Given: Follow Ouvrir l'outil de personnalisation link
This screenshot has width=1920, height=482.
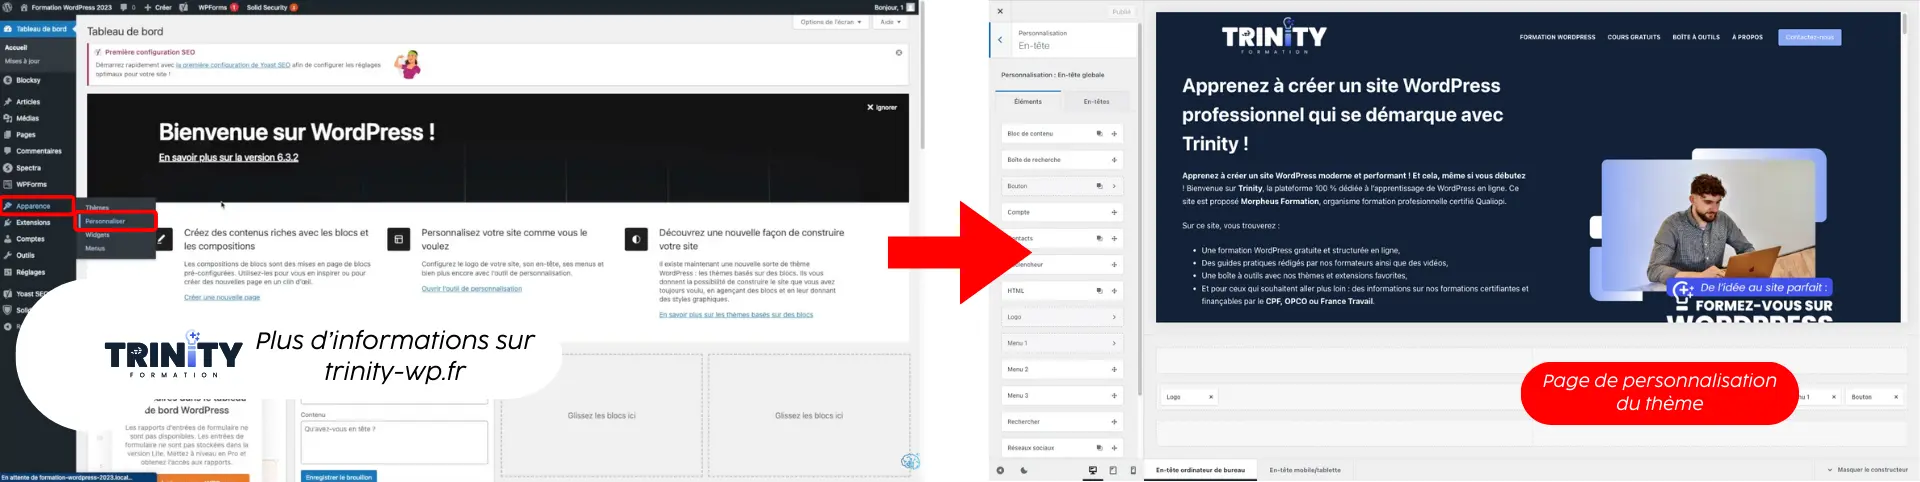Looking at the screenshot, I should pos(471,288).
